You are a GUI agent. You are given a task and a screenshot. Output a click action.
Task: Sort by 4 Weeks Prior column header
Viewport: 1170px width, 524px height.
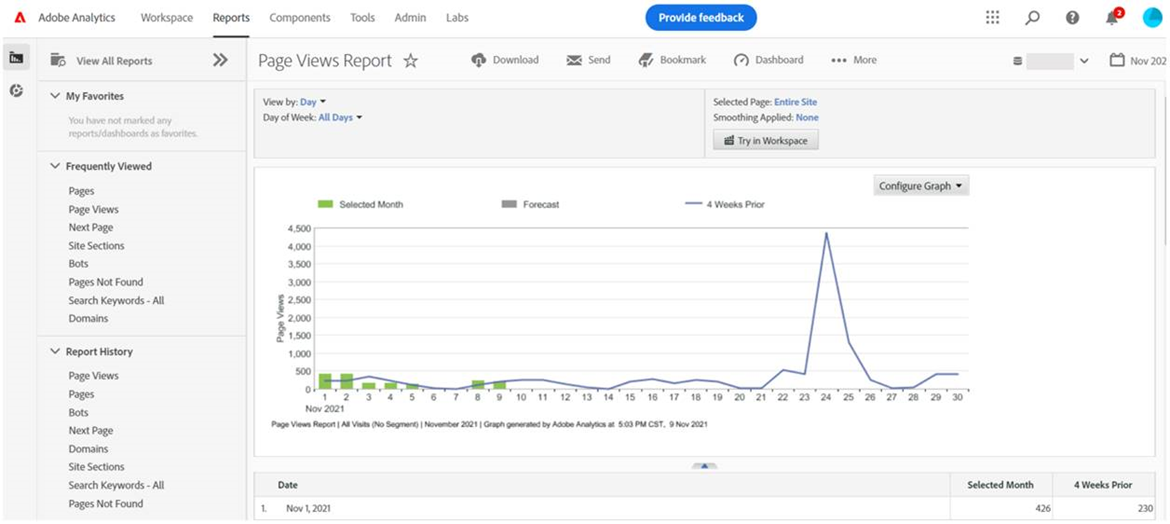[1104, 484]
